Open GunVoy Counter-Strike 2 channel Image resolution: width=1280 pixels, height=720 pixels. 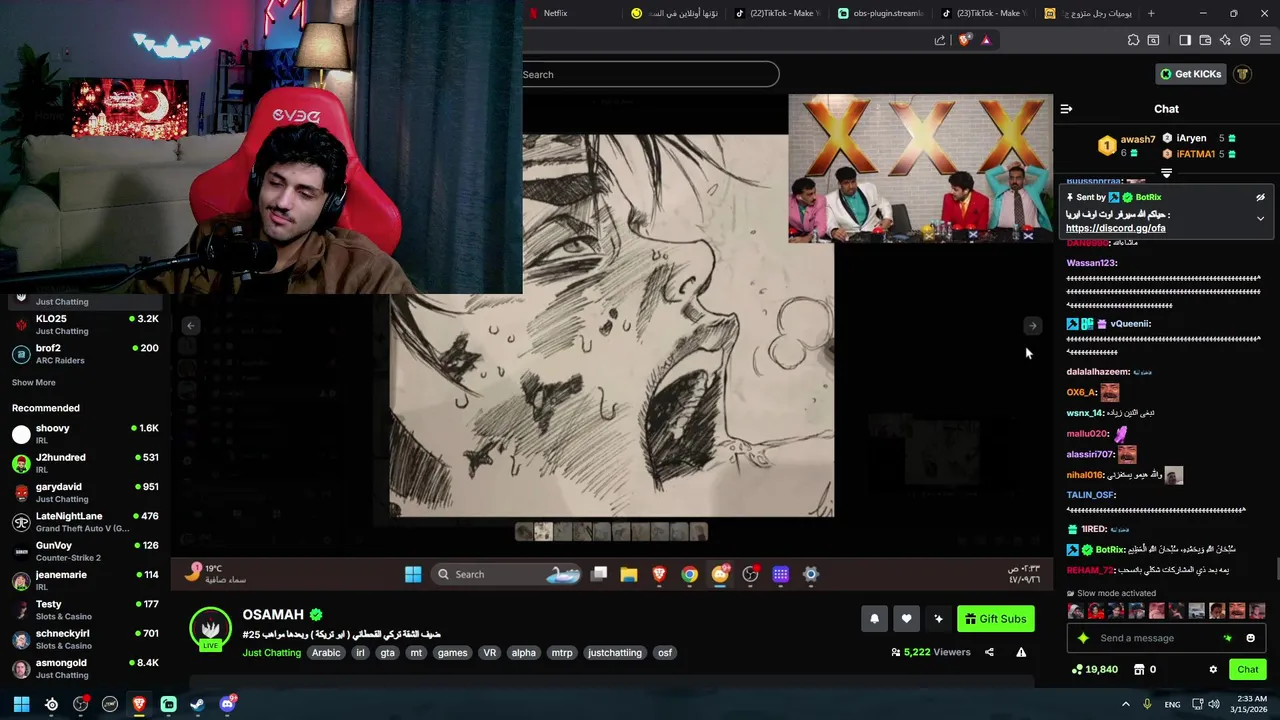pos(85,551)
